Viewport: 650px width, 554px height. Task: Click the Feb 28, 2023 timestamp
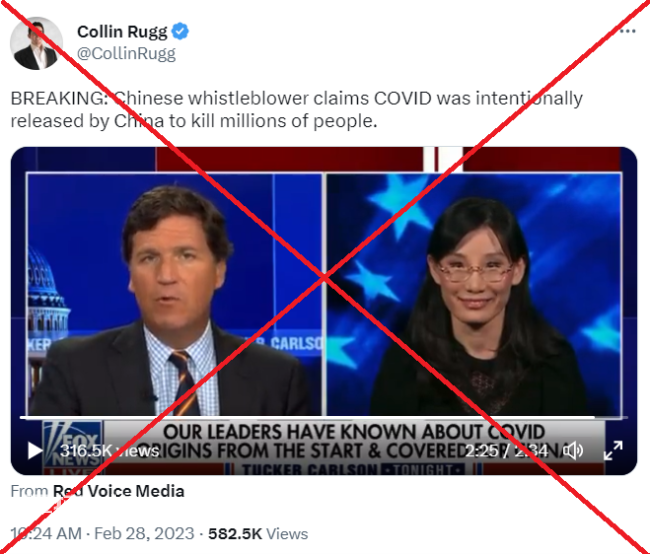144,533
